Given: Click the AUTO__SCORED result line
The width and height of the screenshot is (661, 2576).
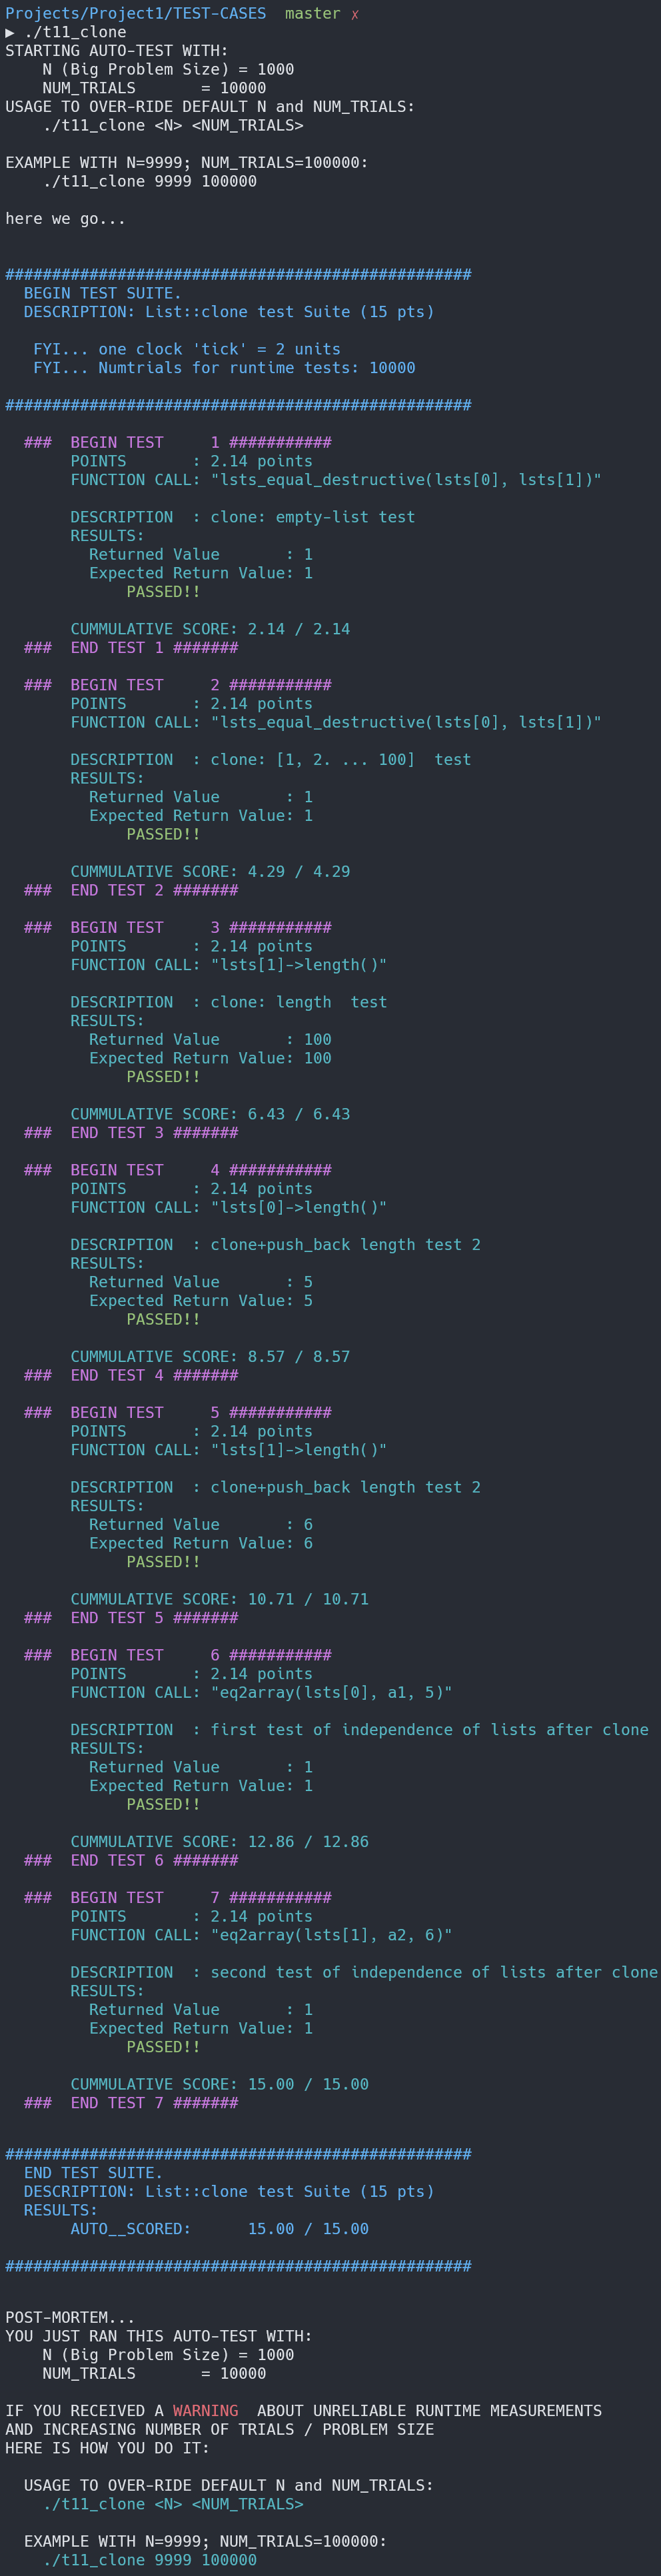Looking at the screenshot, I should [x=219, y=2229].
